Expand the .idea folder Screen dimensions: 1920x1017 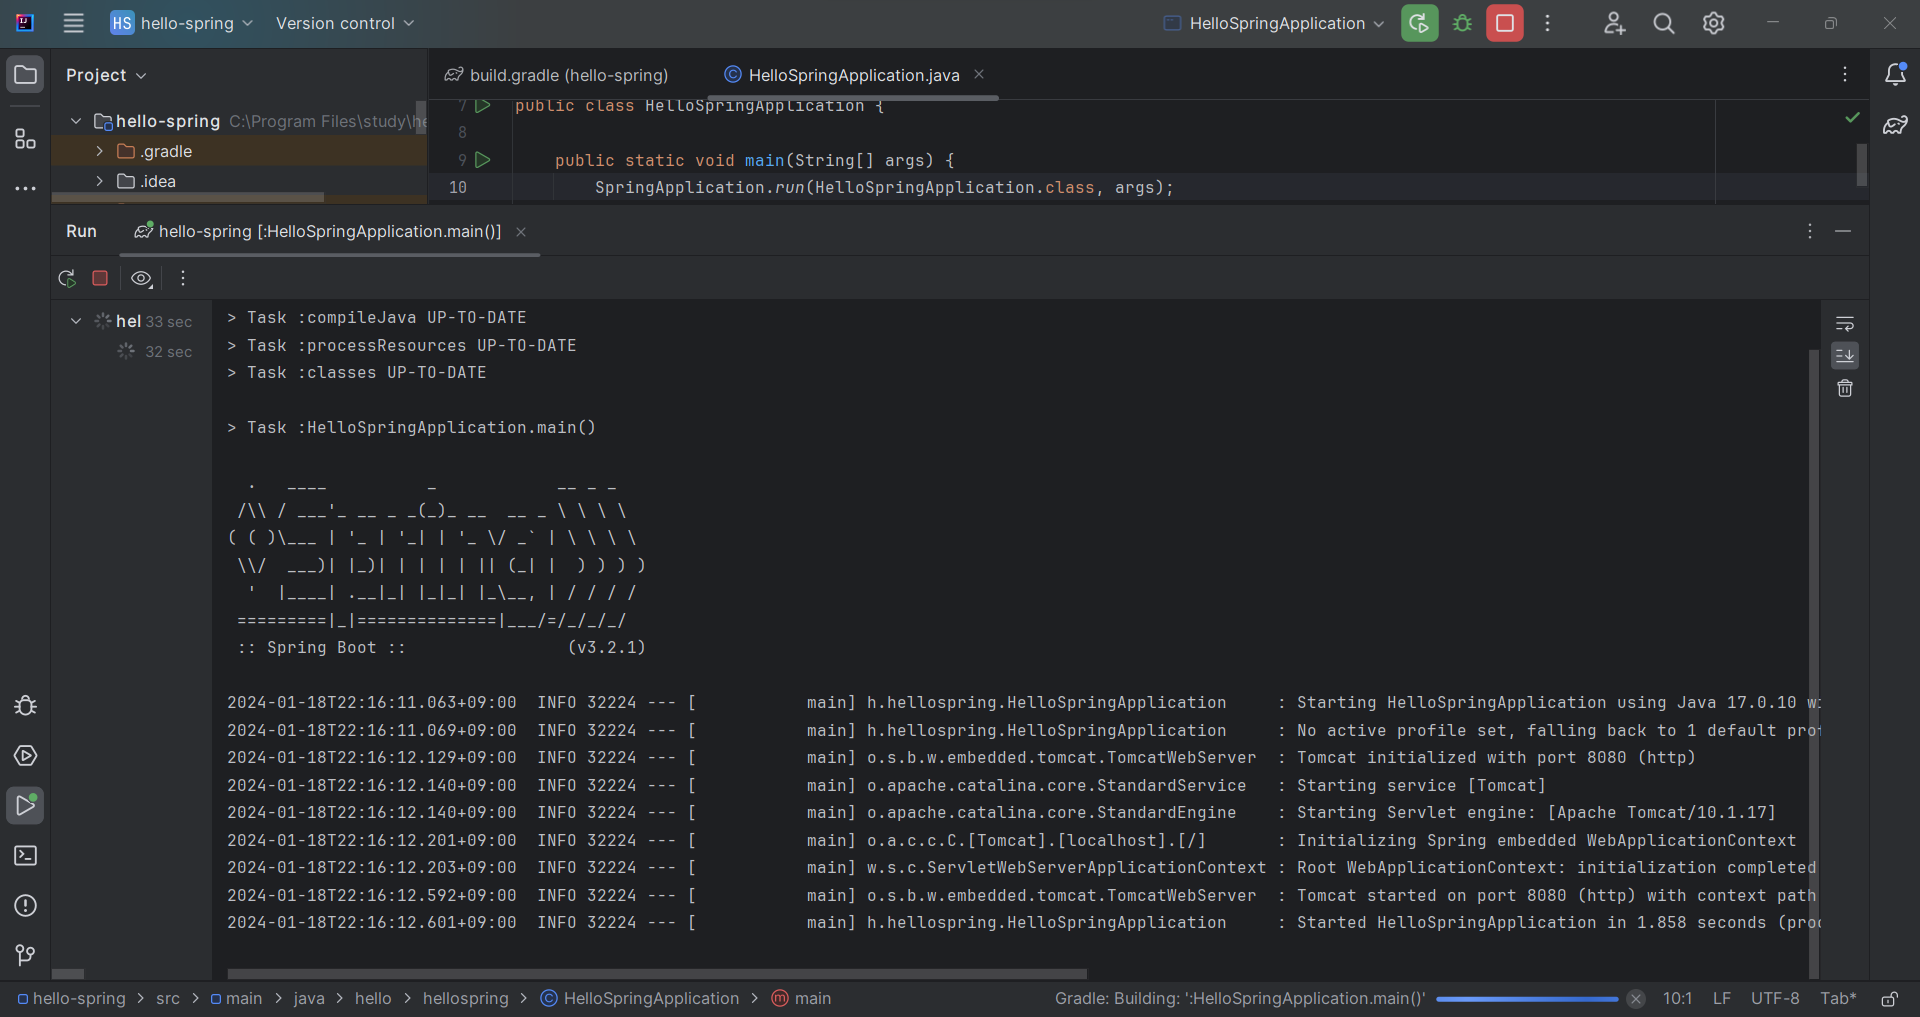pyautogui.click(x=100, y=181)
